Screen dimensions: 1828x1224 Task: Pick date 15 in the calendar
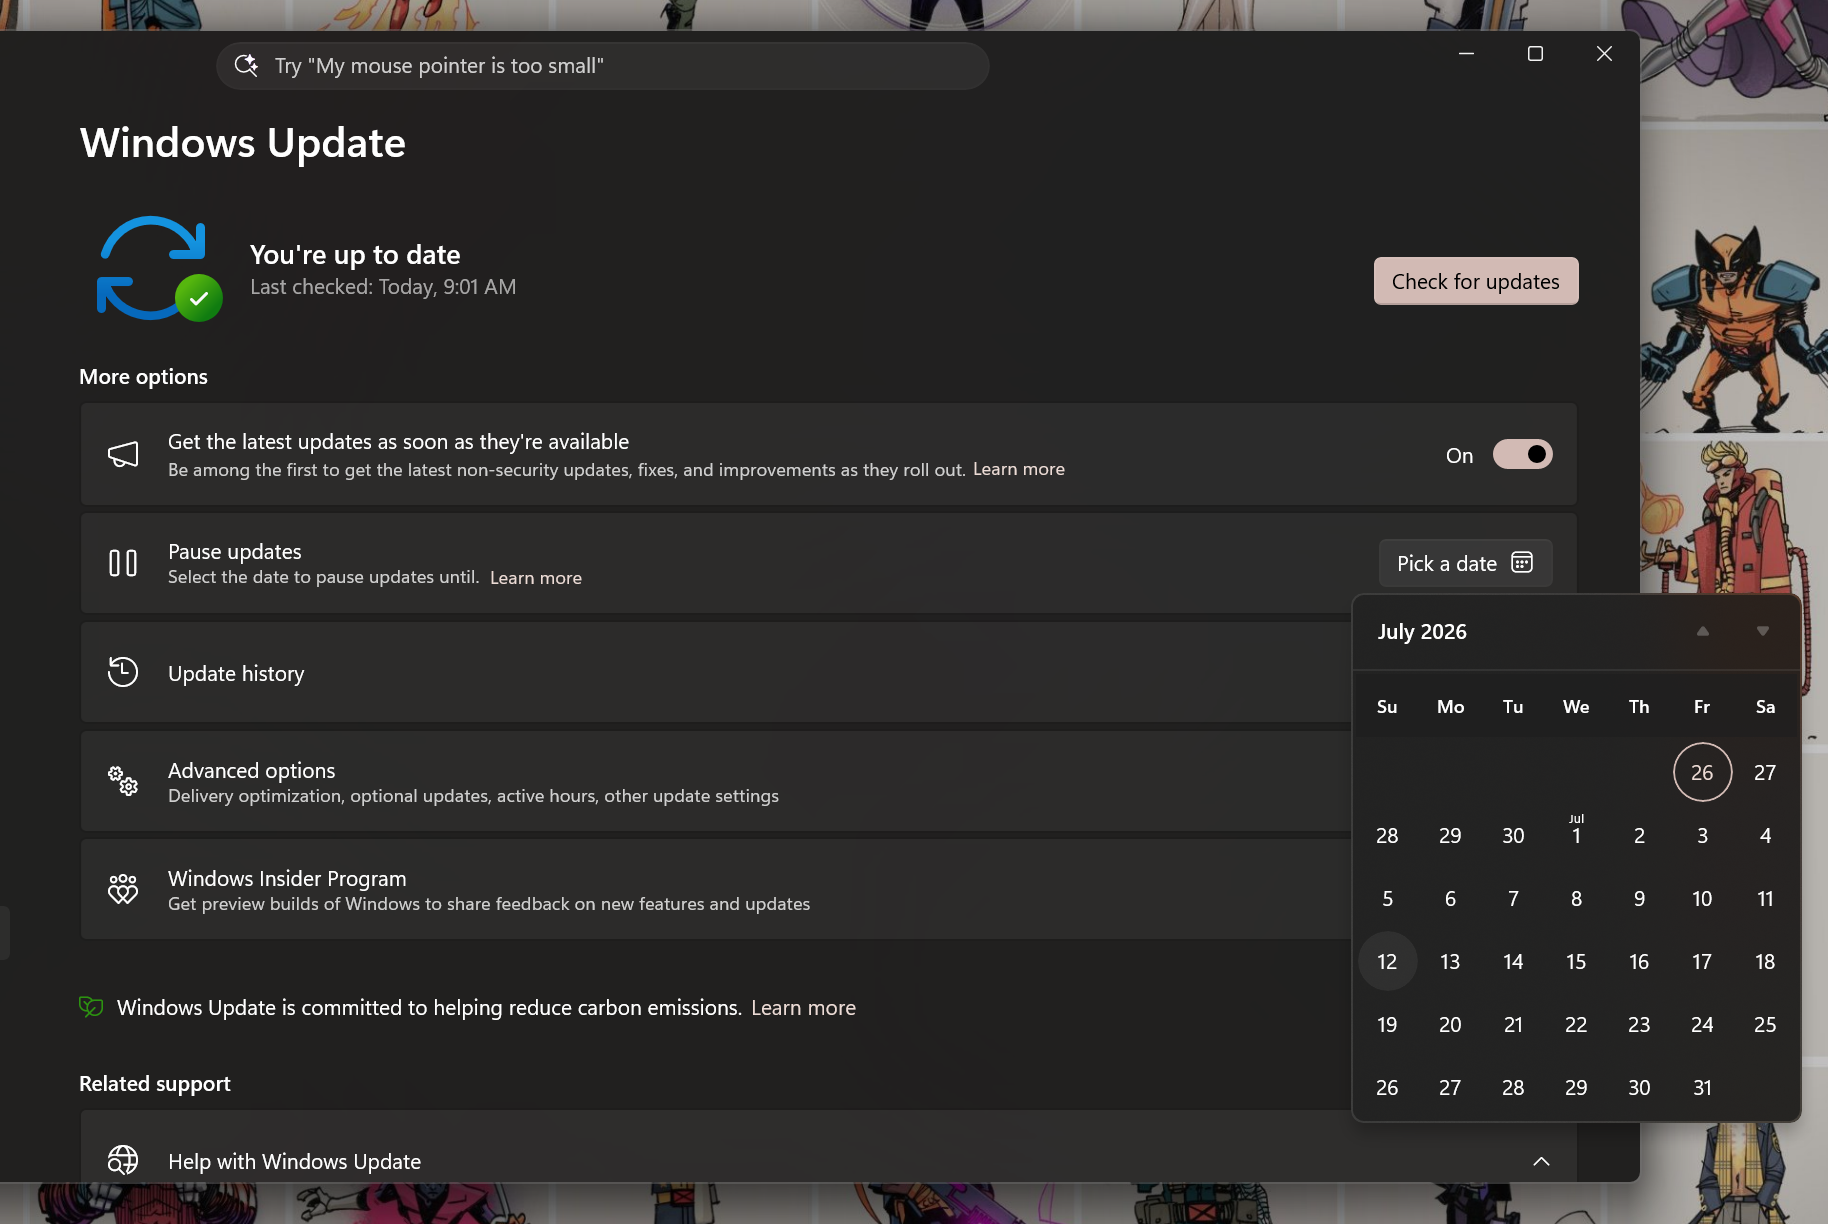click(x=1576, y=961)
